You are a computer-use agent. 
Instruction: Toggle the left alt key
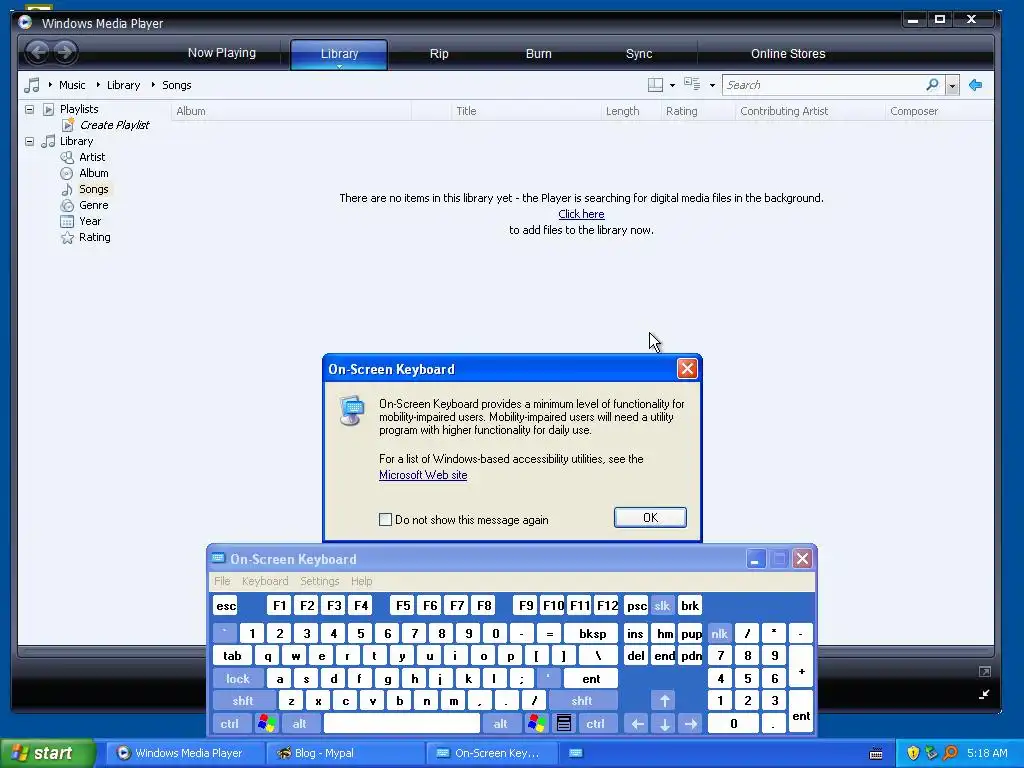pos(299,724)
